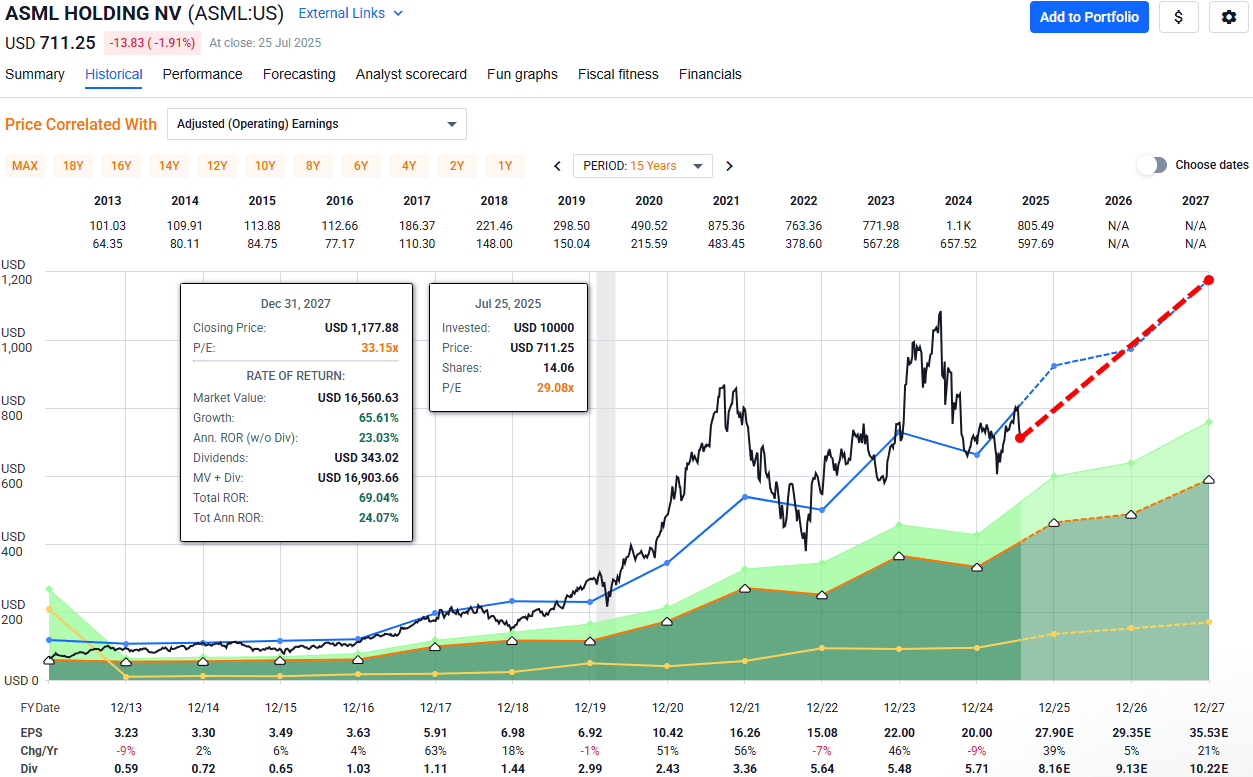The image size is (1253, 777).
Task: Select the 1Y time range button
Action: click(x=505, y=166)
